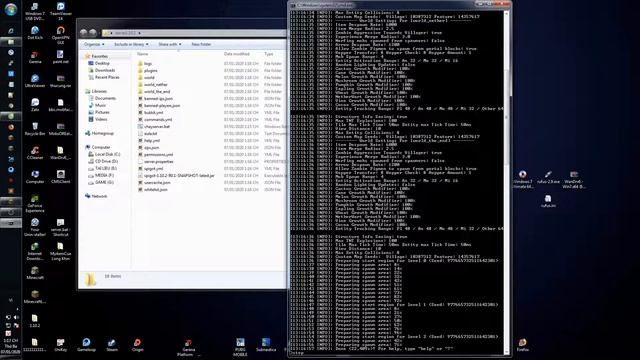The image size is (640, 360).
Task: Select GAME (G:) drive
Action: 101,182
